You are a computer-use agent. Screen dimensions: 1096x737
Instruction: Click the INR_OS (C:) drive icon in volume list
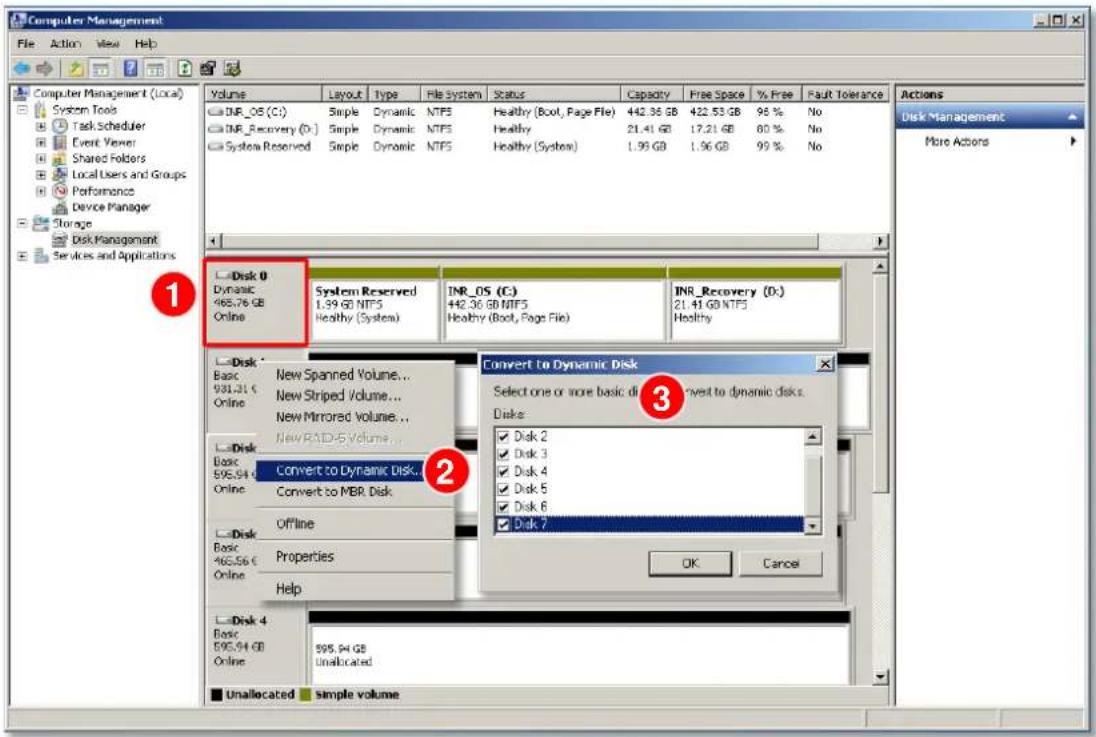point(216,112)
